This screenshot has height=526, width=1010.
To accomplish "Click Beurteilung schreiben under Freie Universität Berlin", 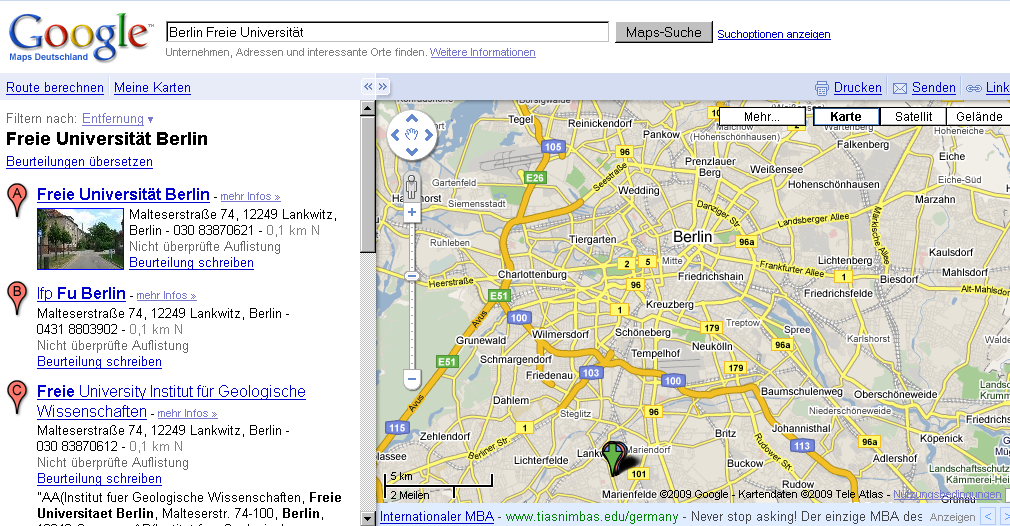I will click(191, 263).
